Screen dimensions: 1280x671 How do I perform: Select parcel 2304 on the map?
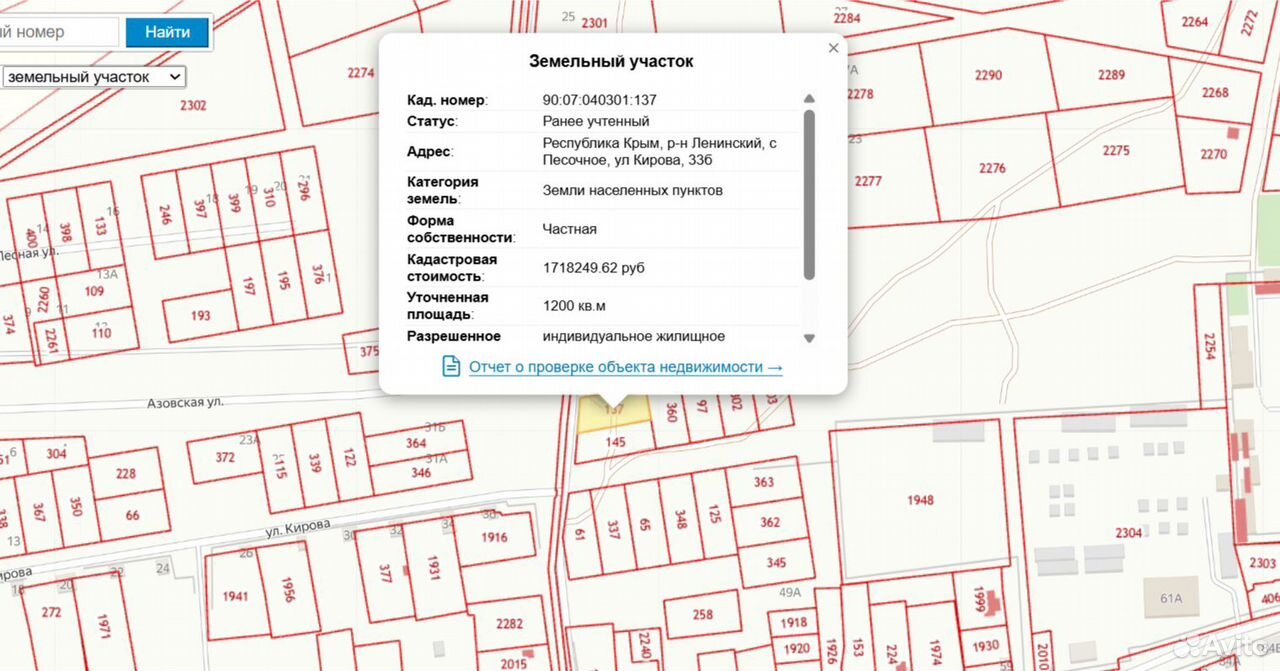coord(1128,533)
